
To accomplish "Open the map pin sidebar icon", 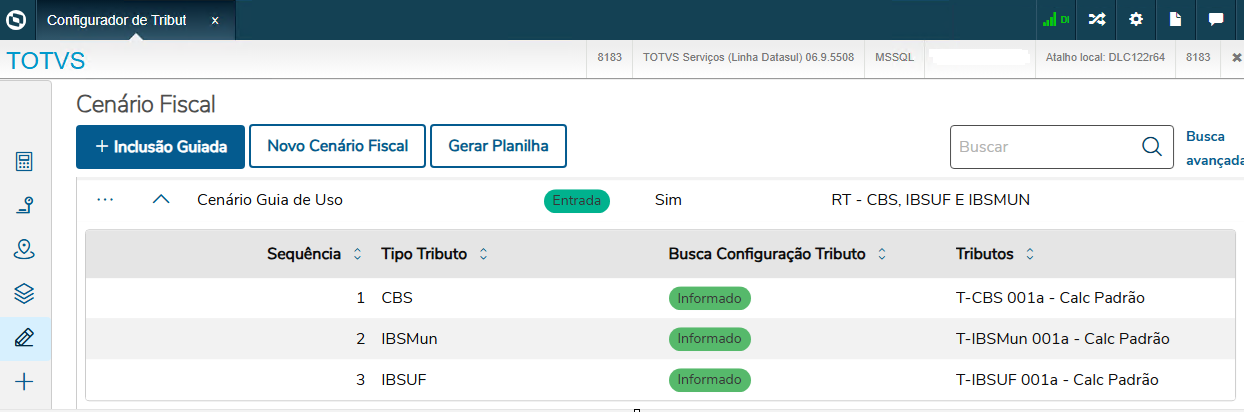I will coord(25,249).
